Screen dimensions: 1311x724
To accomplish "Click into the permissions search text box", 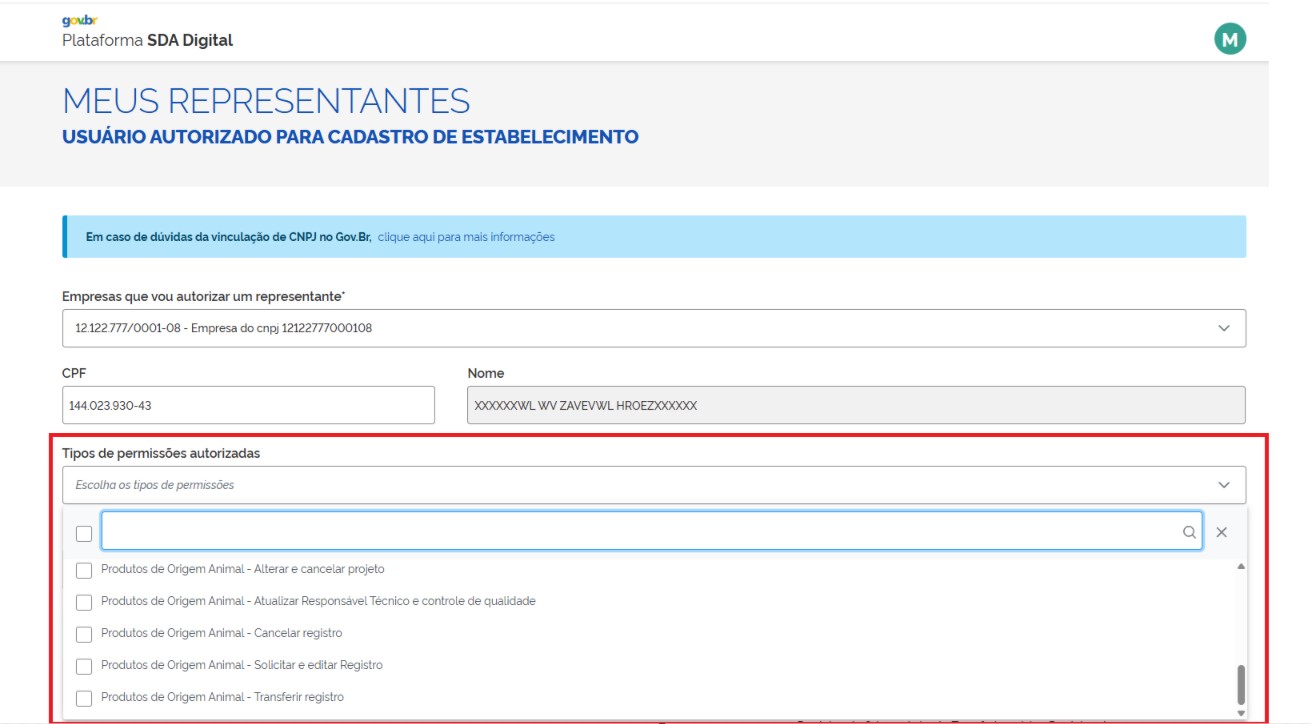I will (640, 532).
